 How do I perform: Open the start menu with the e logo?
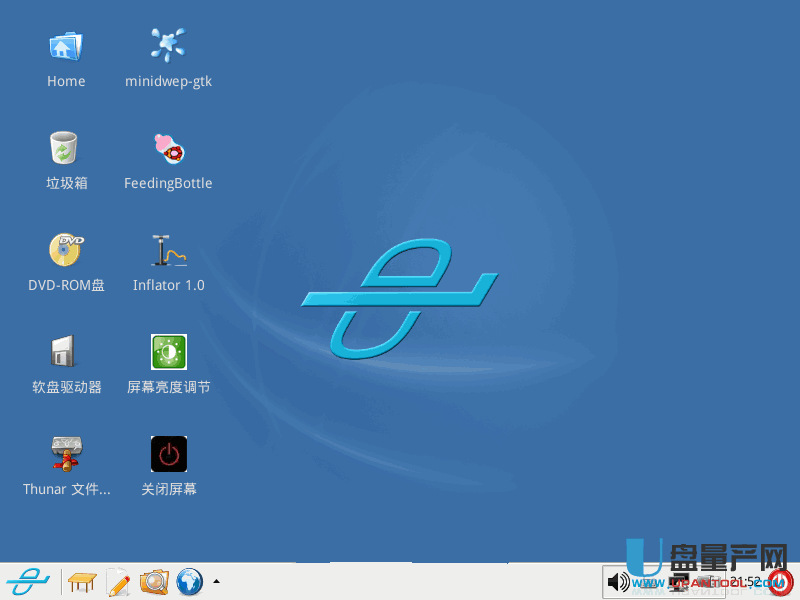point(28,581)
